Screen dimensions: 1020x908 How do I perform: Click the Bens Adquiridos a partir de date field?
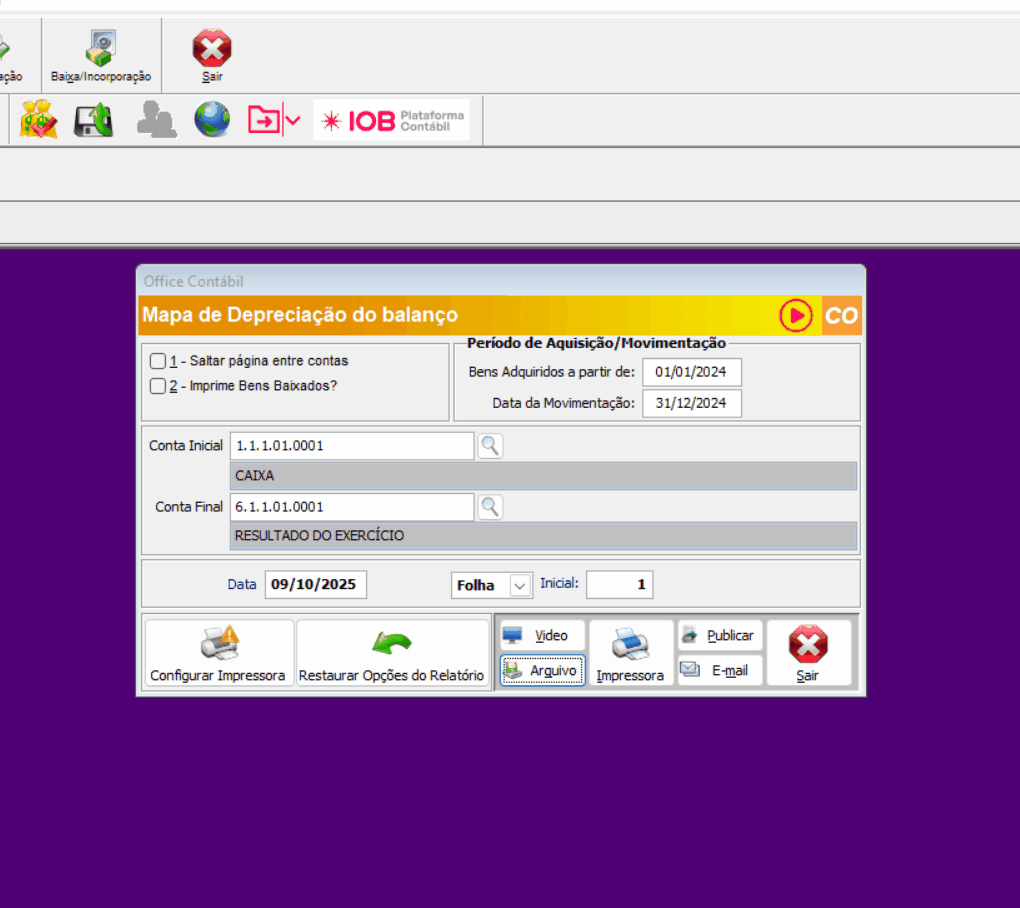click(x=691, y=372)
